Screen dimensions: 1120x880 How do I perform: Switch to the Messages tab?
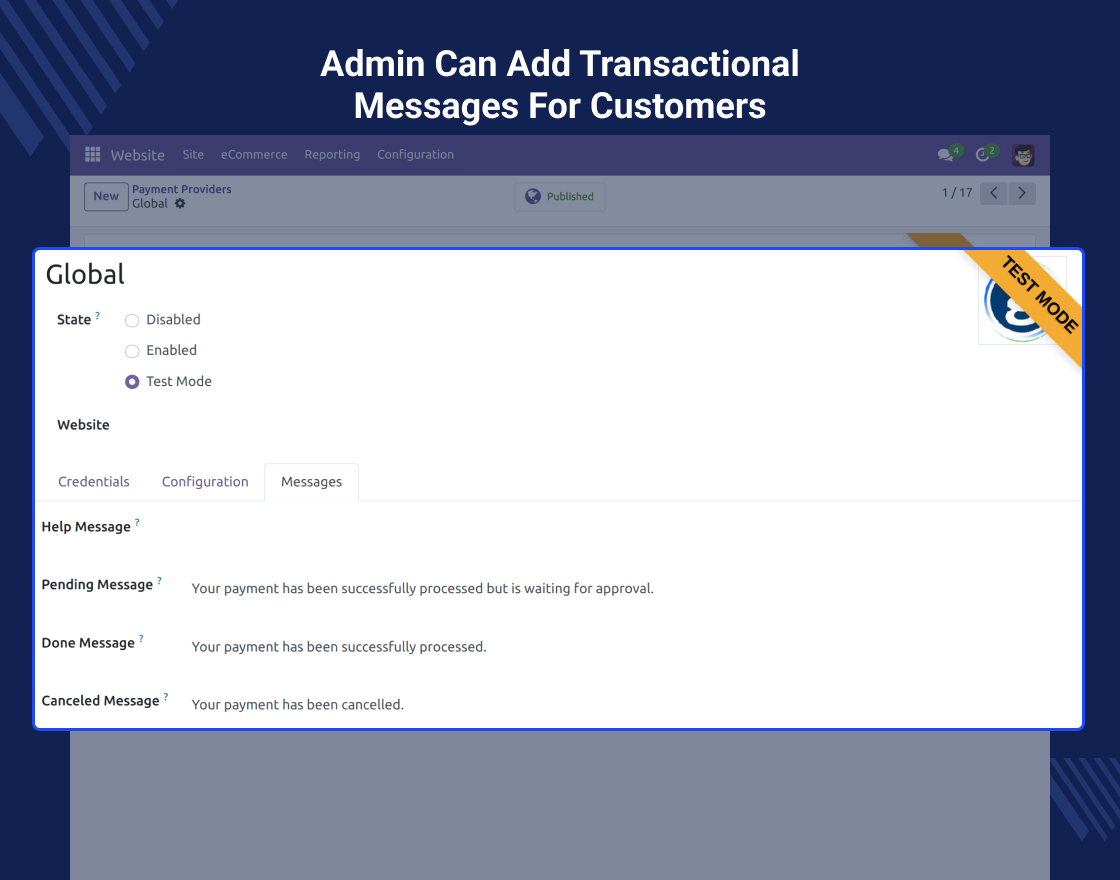(x=311, y=482)
